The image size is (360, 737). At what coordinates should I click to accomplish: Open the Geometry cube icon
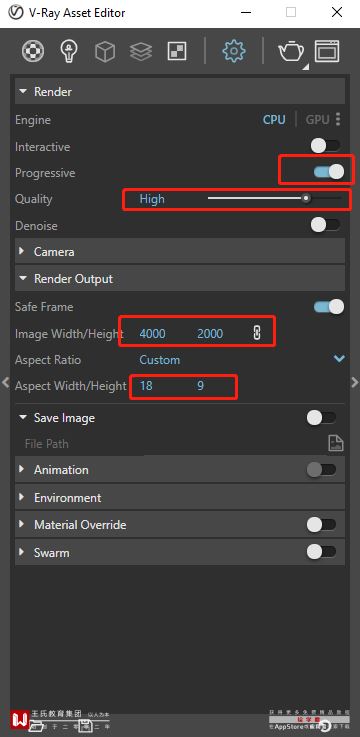tap(105, 51)
